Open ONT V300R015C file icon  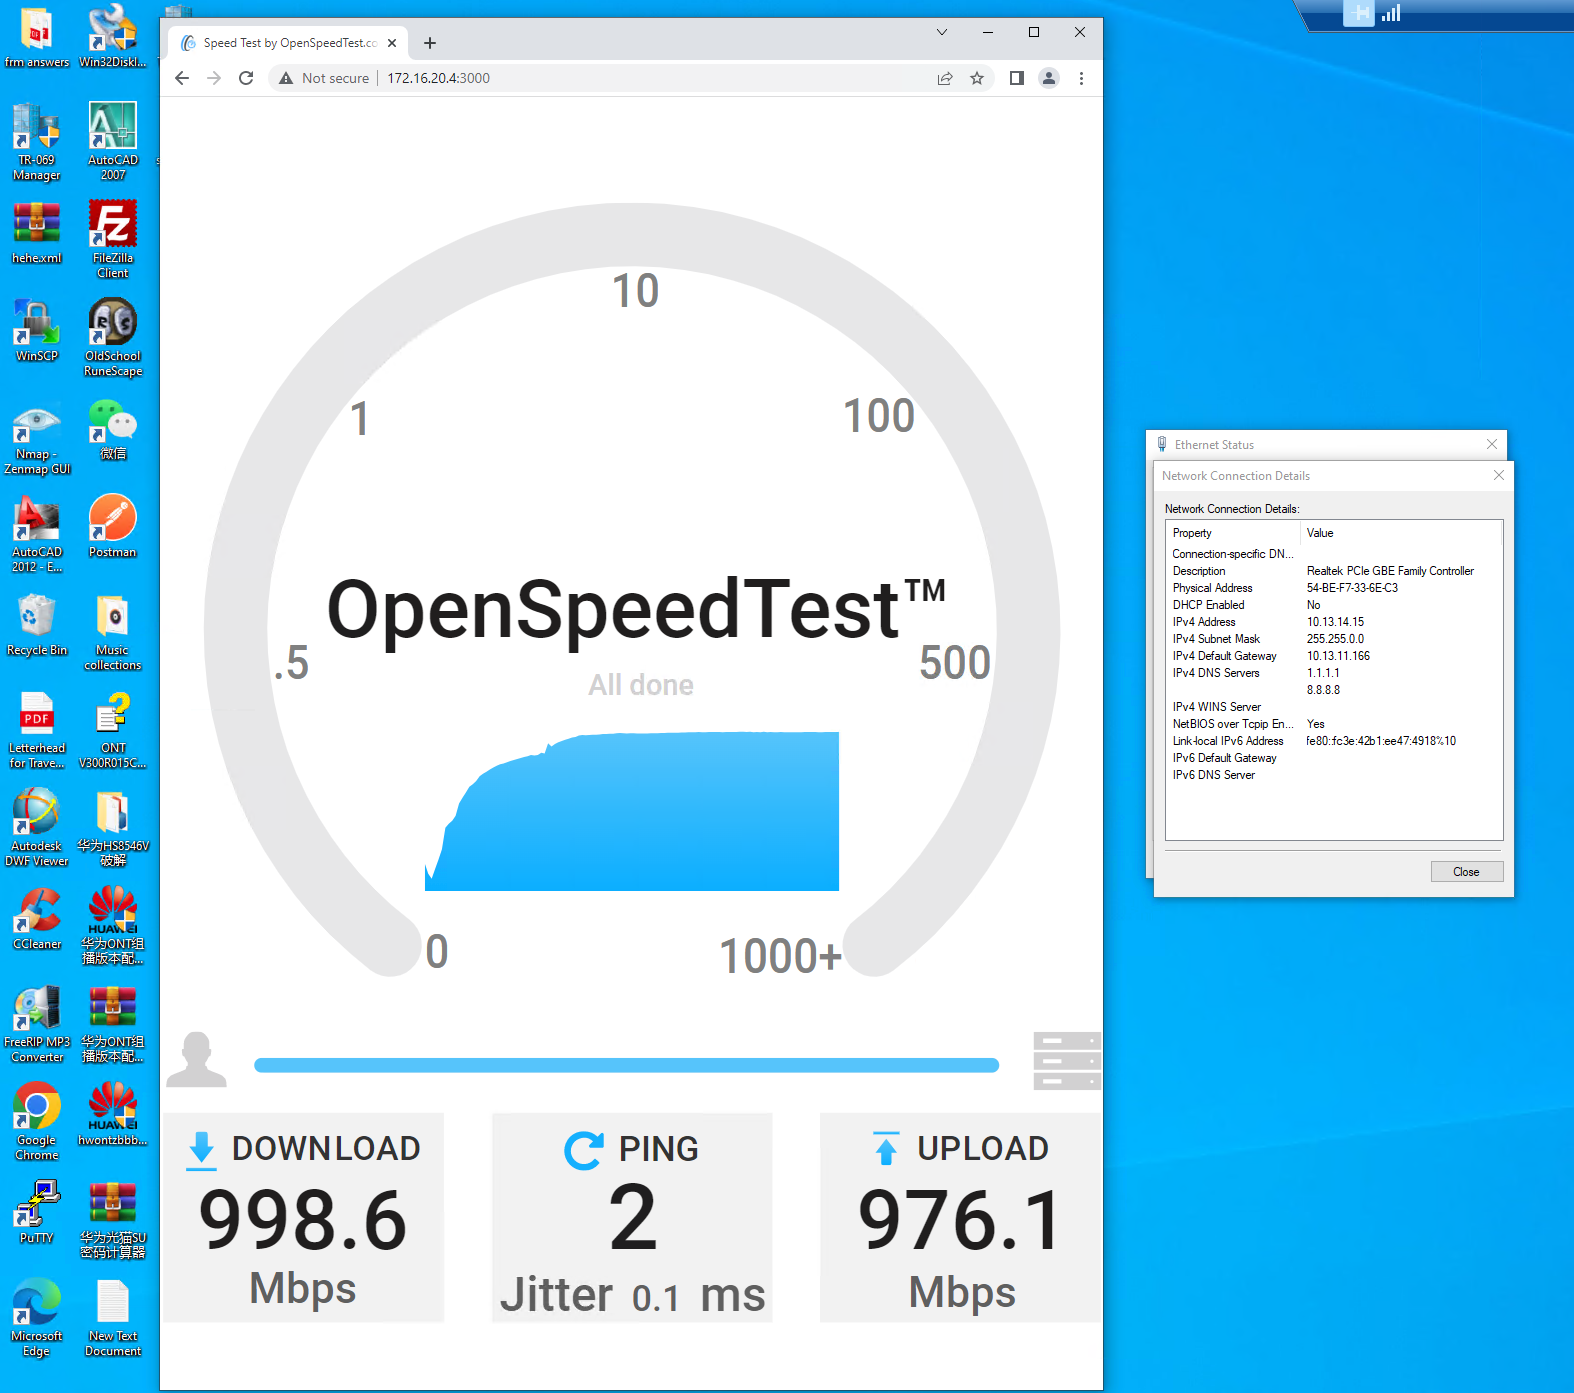[x=113, y=730]
